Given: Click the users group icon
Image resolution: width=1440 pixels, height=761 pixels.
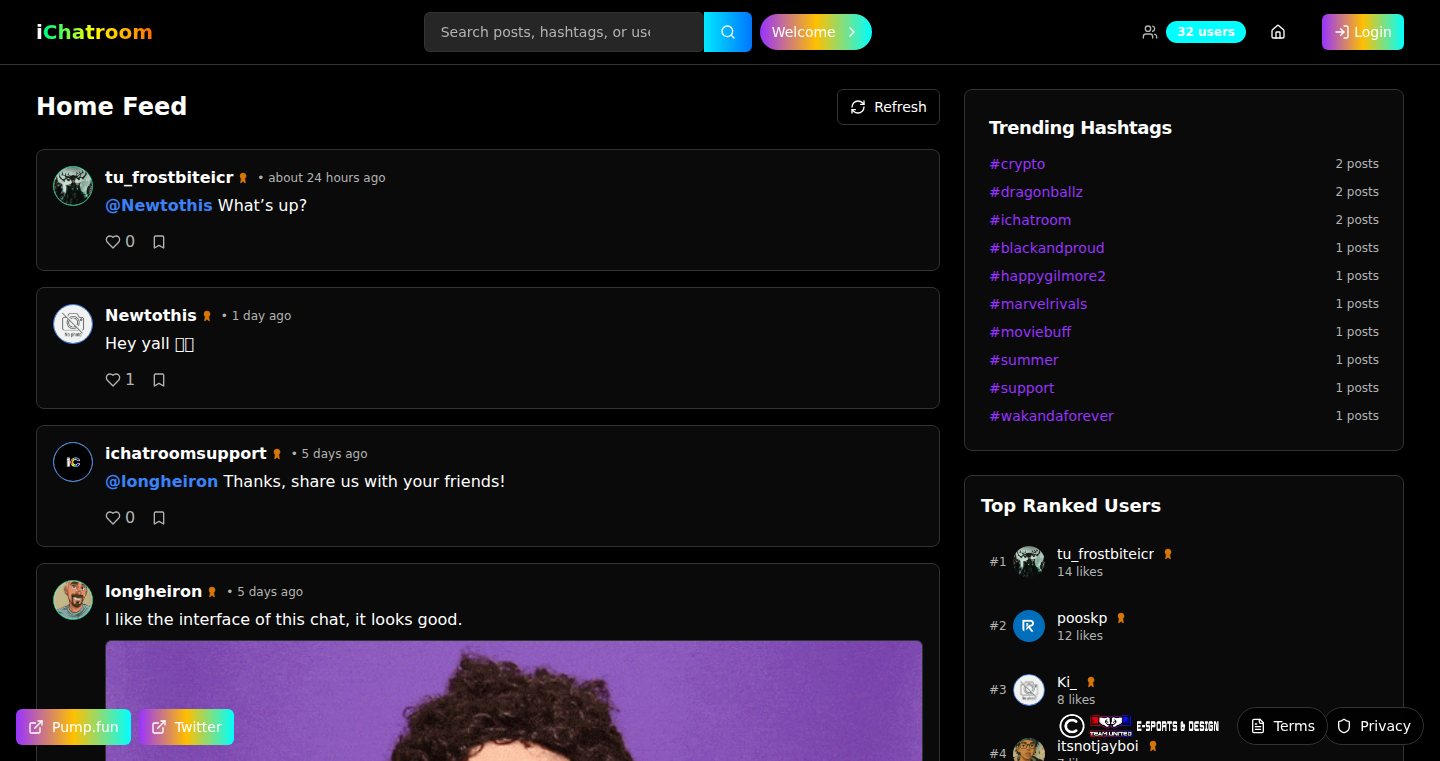Looking at the screenshot, I should click(x=1150, y=32).
